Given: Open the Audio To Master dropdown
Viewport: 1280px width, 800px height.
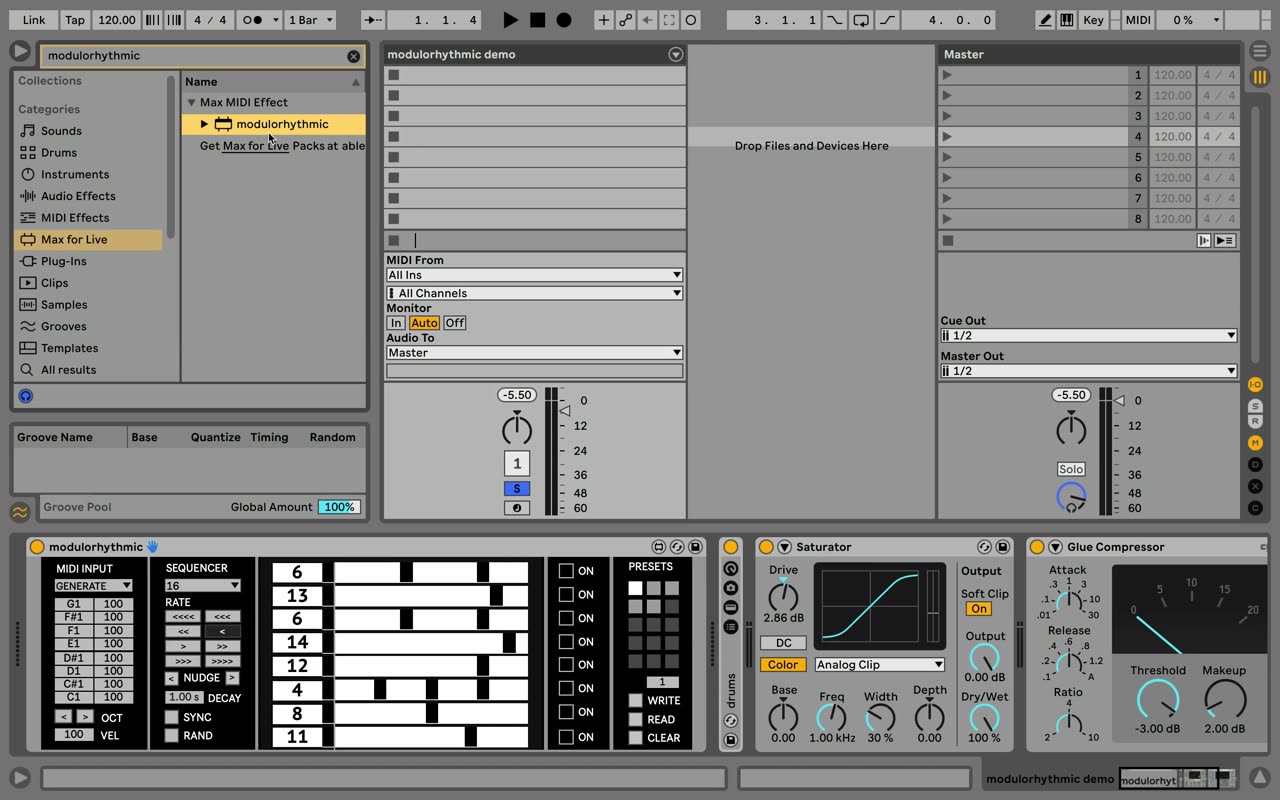Looking at the screenshot, I should click(535, 353).
